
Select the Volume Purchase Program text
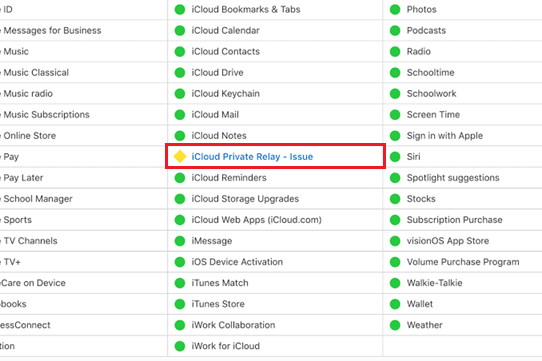point(463,262)
